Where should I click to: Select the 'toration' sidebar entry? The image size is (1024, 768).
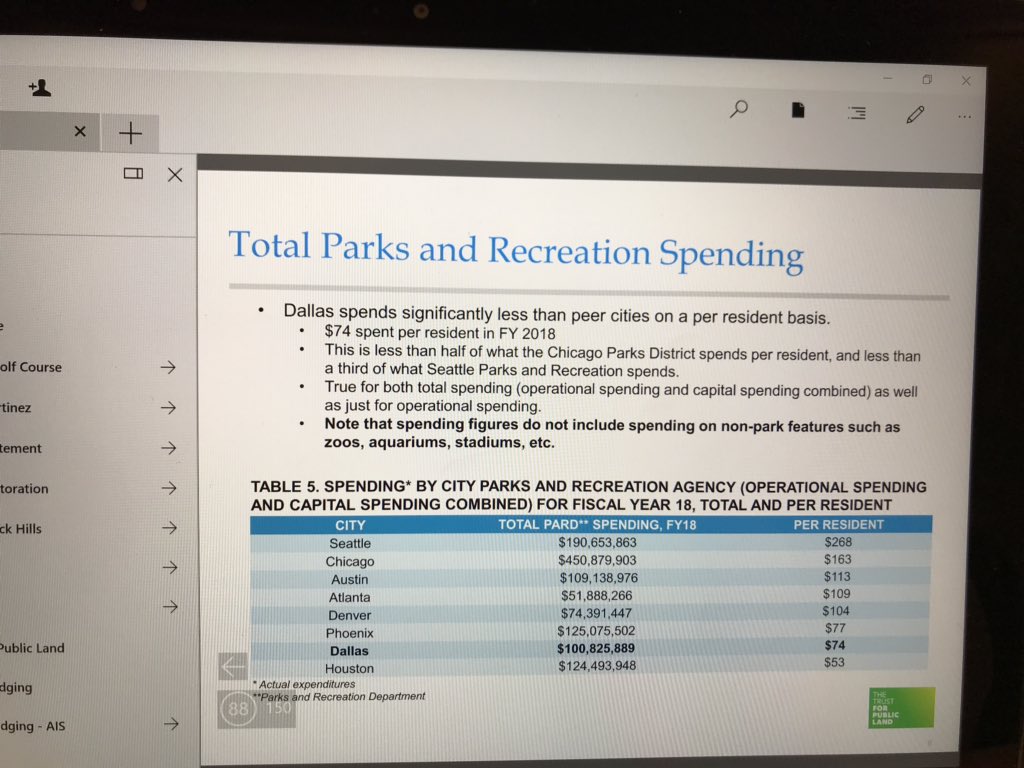pyautogui.click(x=24, y=488)
